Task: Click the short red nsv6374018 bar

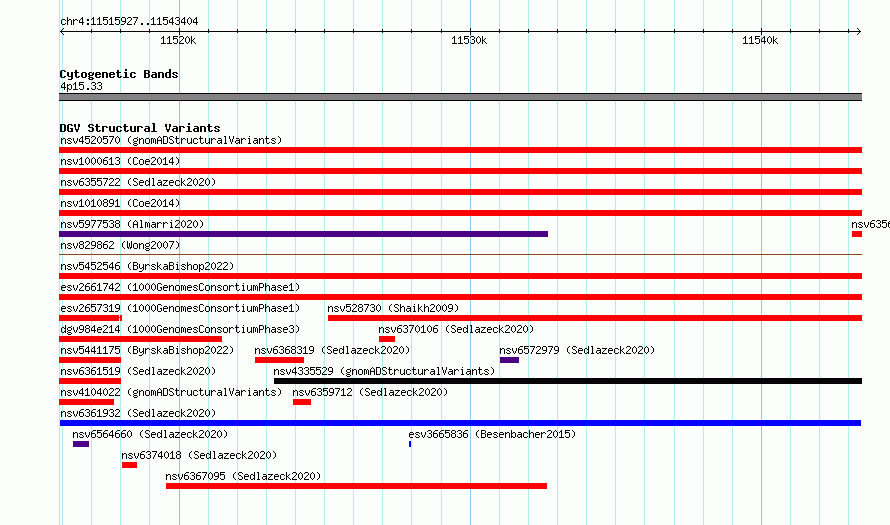Action: (129, 465)
